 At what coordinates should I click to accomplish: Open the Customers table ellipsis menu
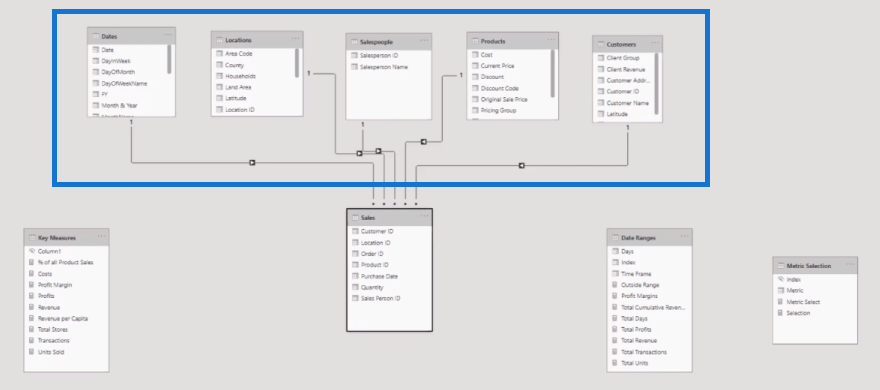pos(655,43)
